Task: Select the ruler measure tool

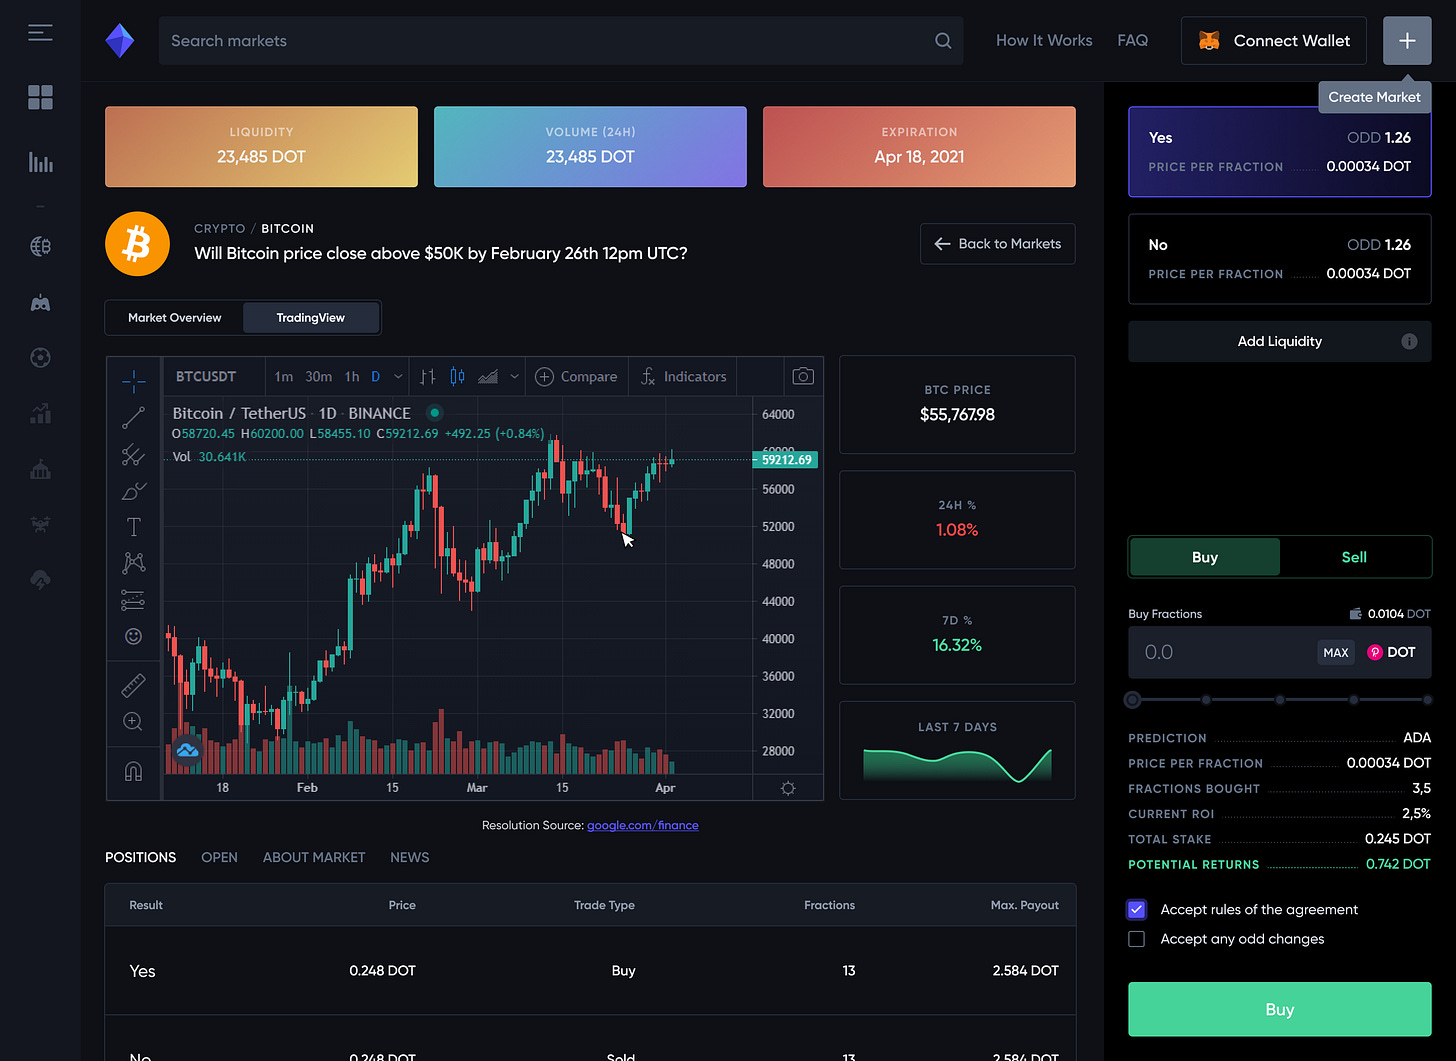Action: tap(133, 685)
